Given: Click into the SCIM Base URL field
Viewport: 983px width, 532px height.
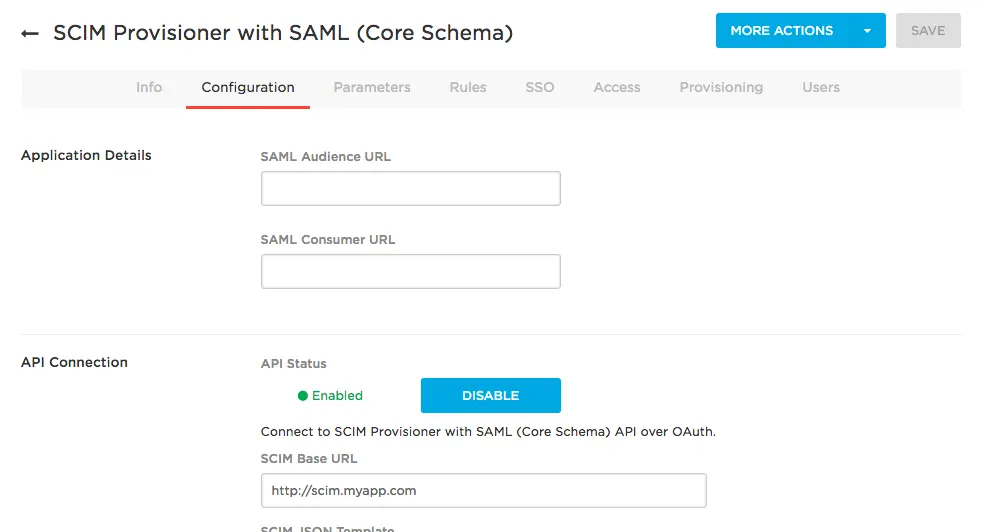Looking at the screenshot, I should coord(483,491).
